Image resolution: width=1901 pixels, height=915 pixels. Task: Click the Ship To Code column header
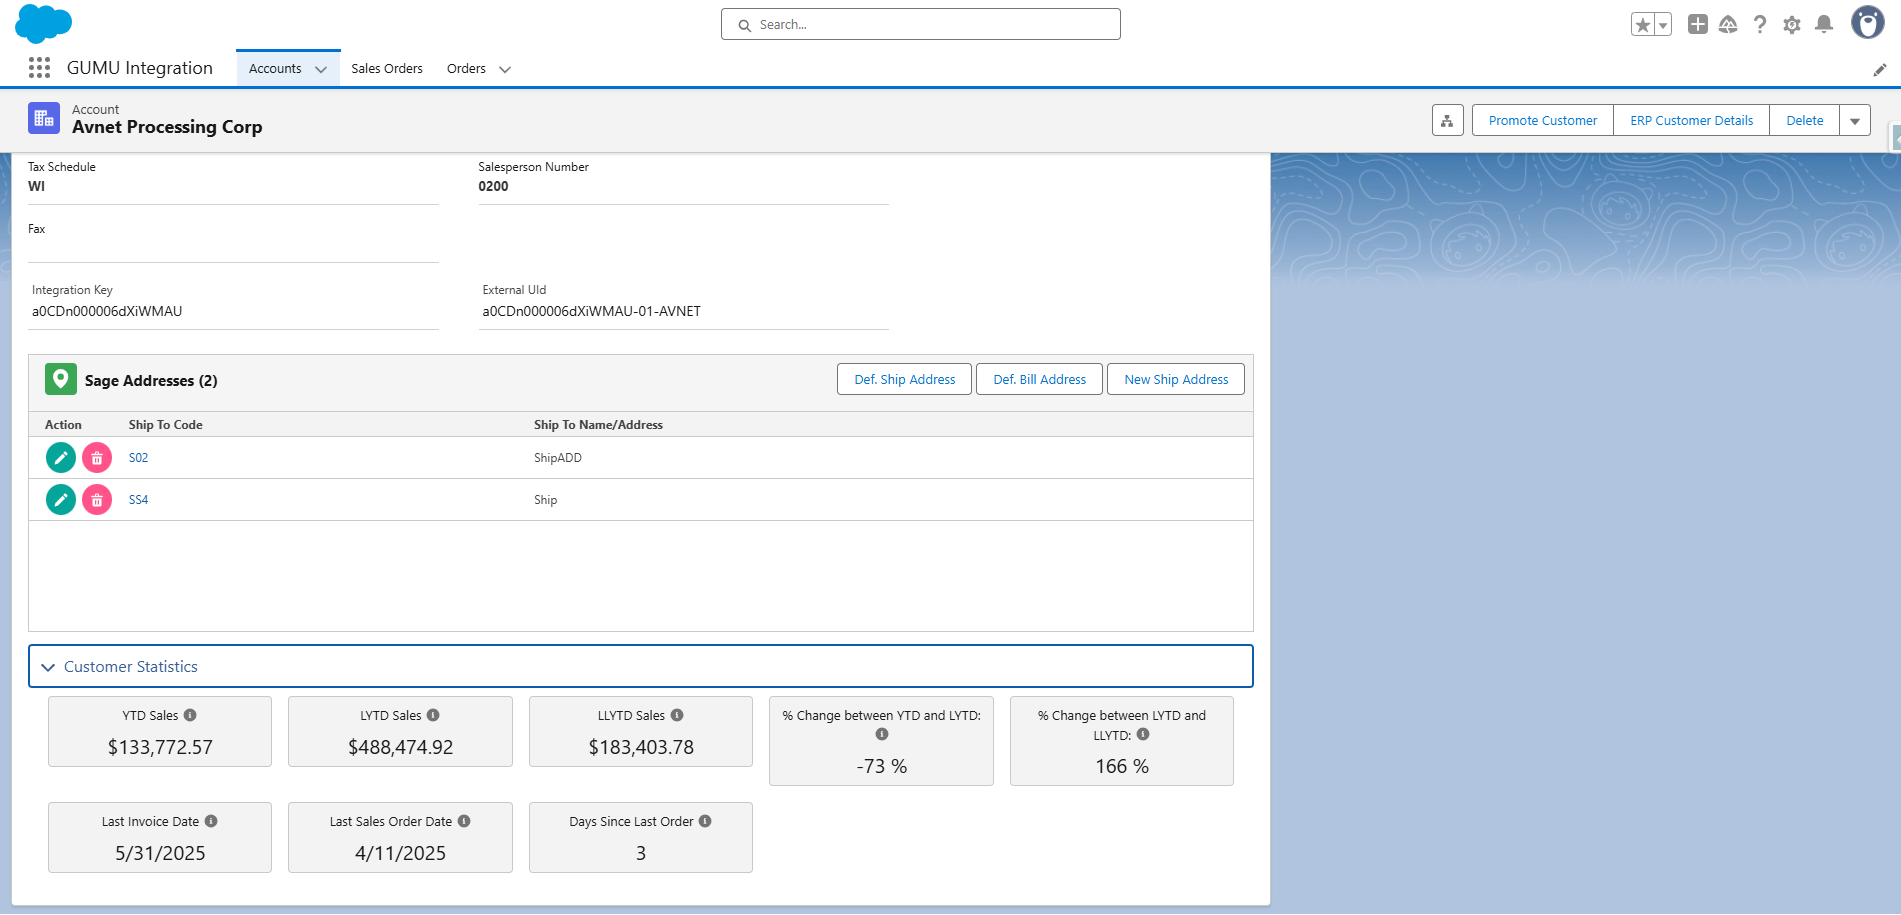(166, 425)
